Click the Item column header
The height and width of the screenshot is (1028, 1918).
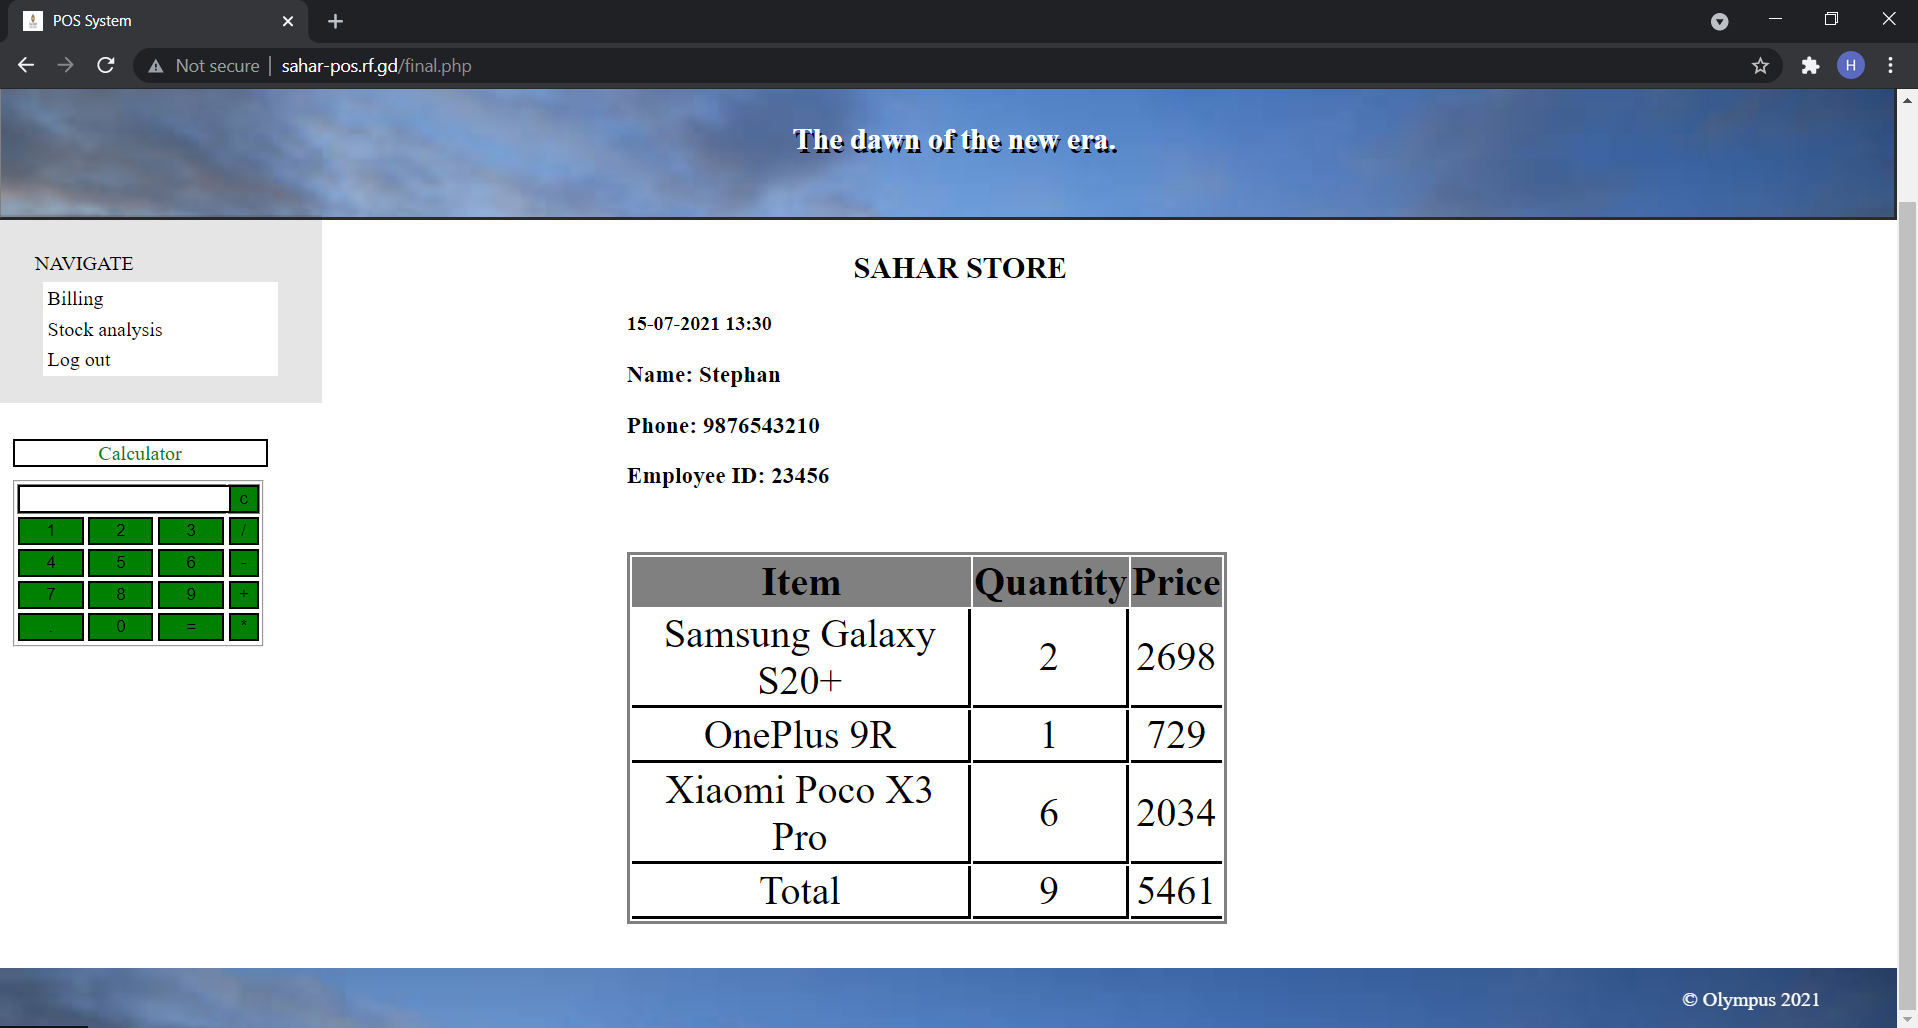point(801,582)
